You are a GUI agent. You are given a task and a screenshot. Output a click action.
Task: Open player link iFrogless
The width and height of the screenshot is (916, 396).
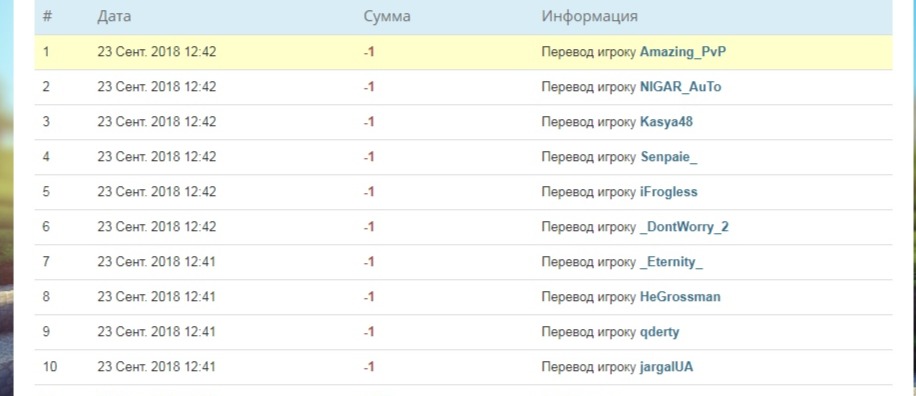tap(669, 192)
